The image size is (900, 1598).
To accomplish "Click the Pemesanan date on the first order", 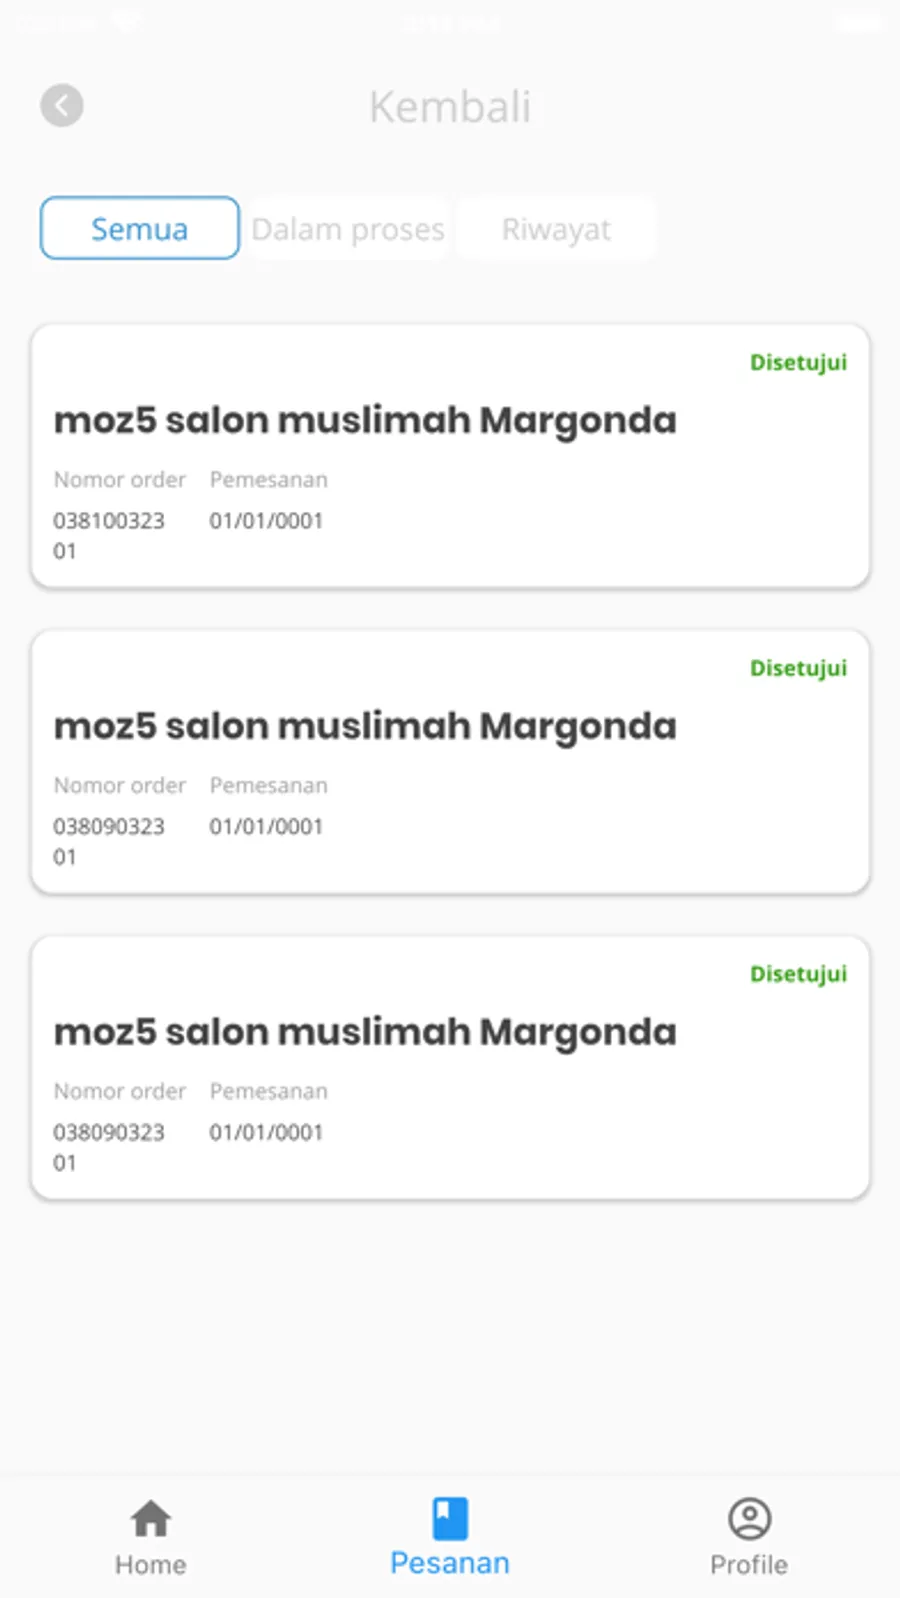I will 266,521.
